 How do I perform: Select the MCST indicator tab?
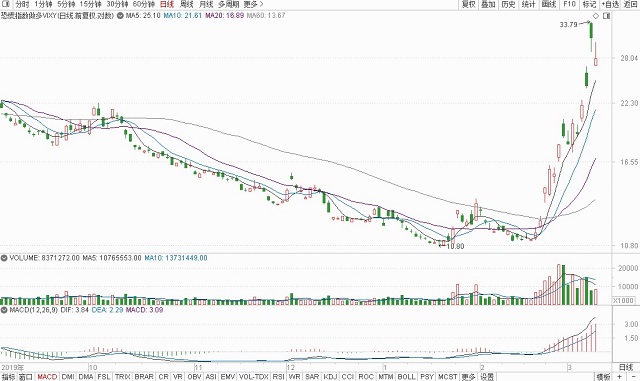point(447,377)
